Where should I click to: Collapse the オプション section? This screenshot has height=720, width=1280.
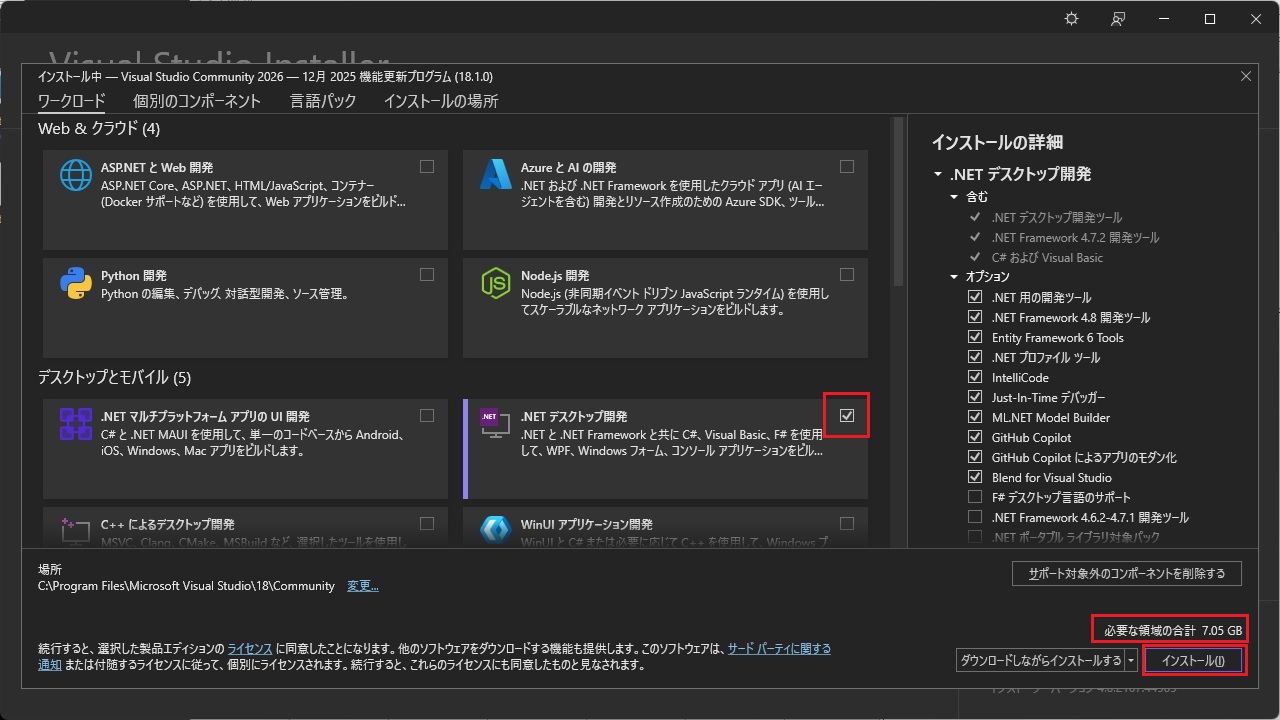click(954, 277)
